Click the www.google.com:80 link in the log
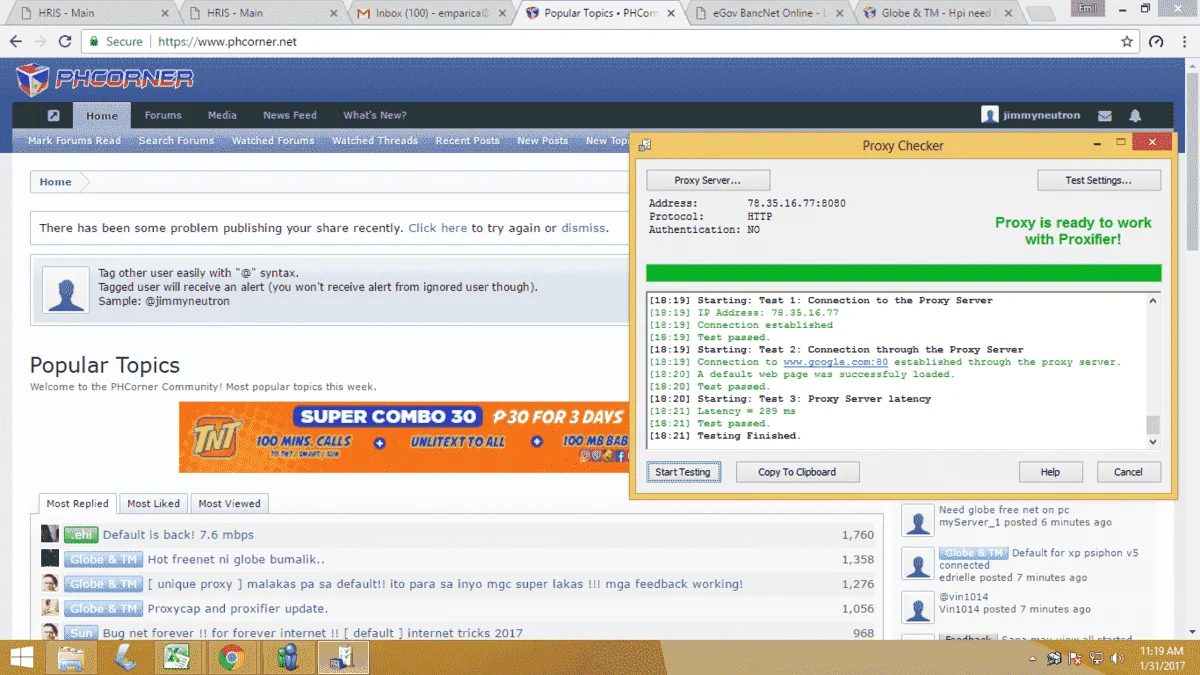The width and height of the screenshot is (1200, 675). (836, 362)
